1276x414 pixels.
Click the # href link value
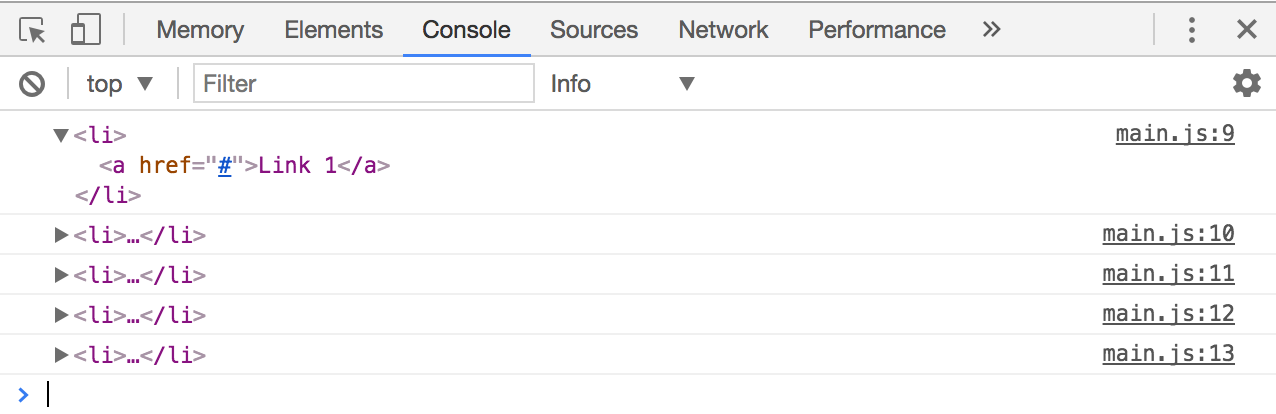point(225,166)
